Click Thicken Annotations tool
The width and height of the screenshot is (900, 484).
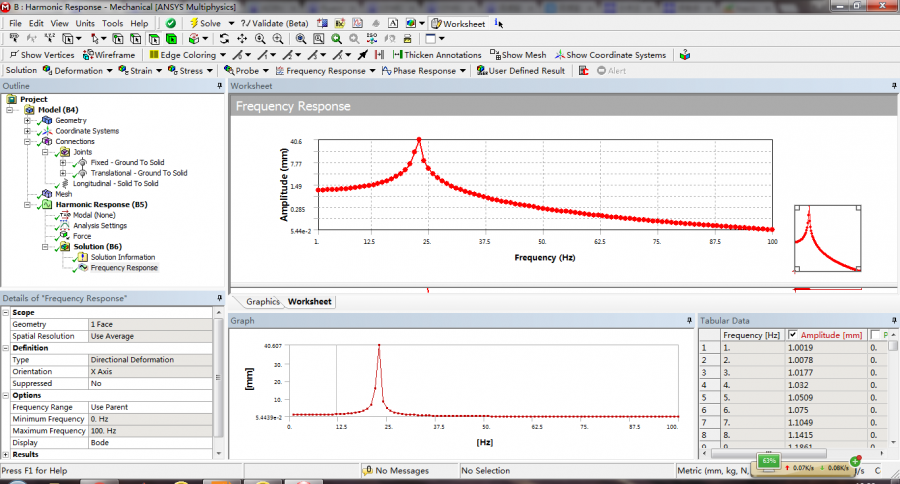pos(436,55)
